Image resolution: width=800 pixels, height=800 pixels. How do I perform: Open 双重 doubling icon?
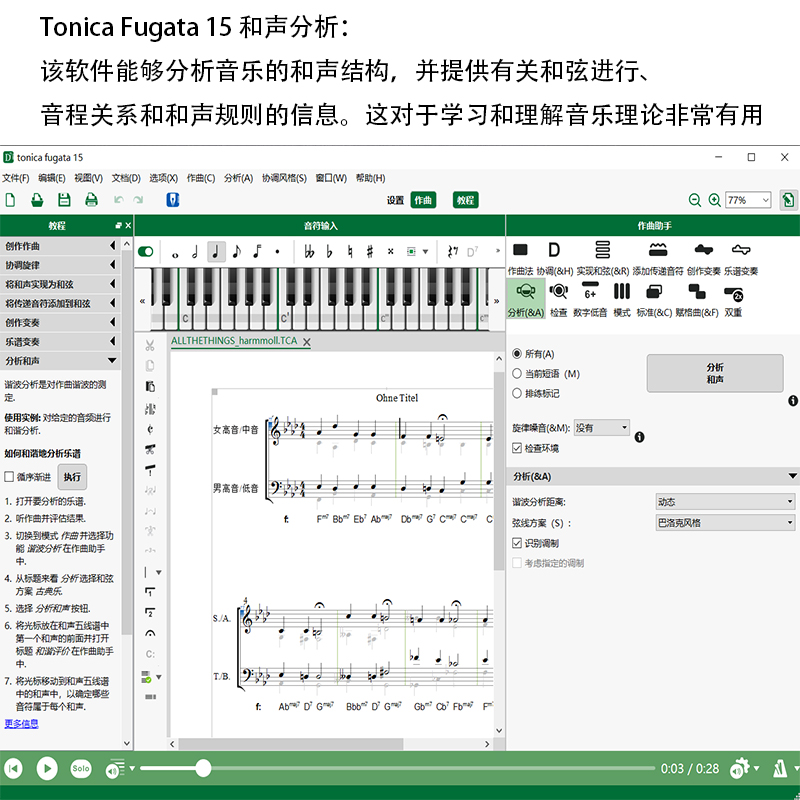pyautogui.click(x=734, y=300)
